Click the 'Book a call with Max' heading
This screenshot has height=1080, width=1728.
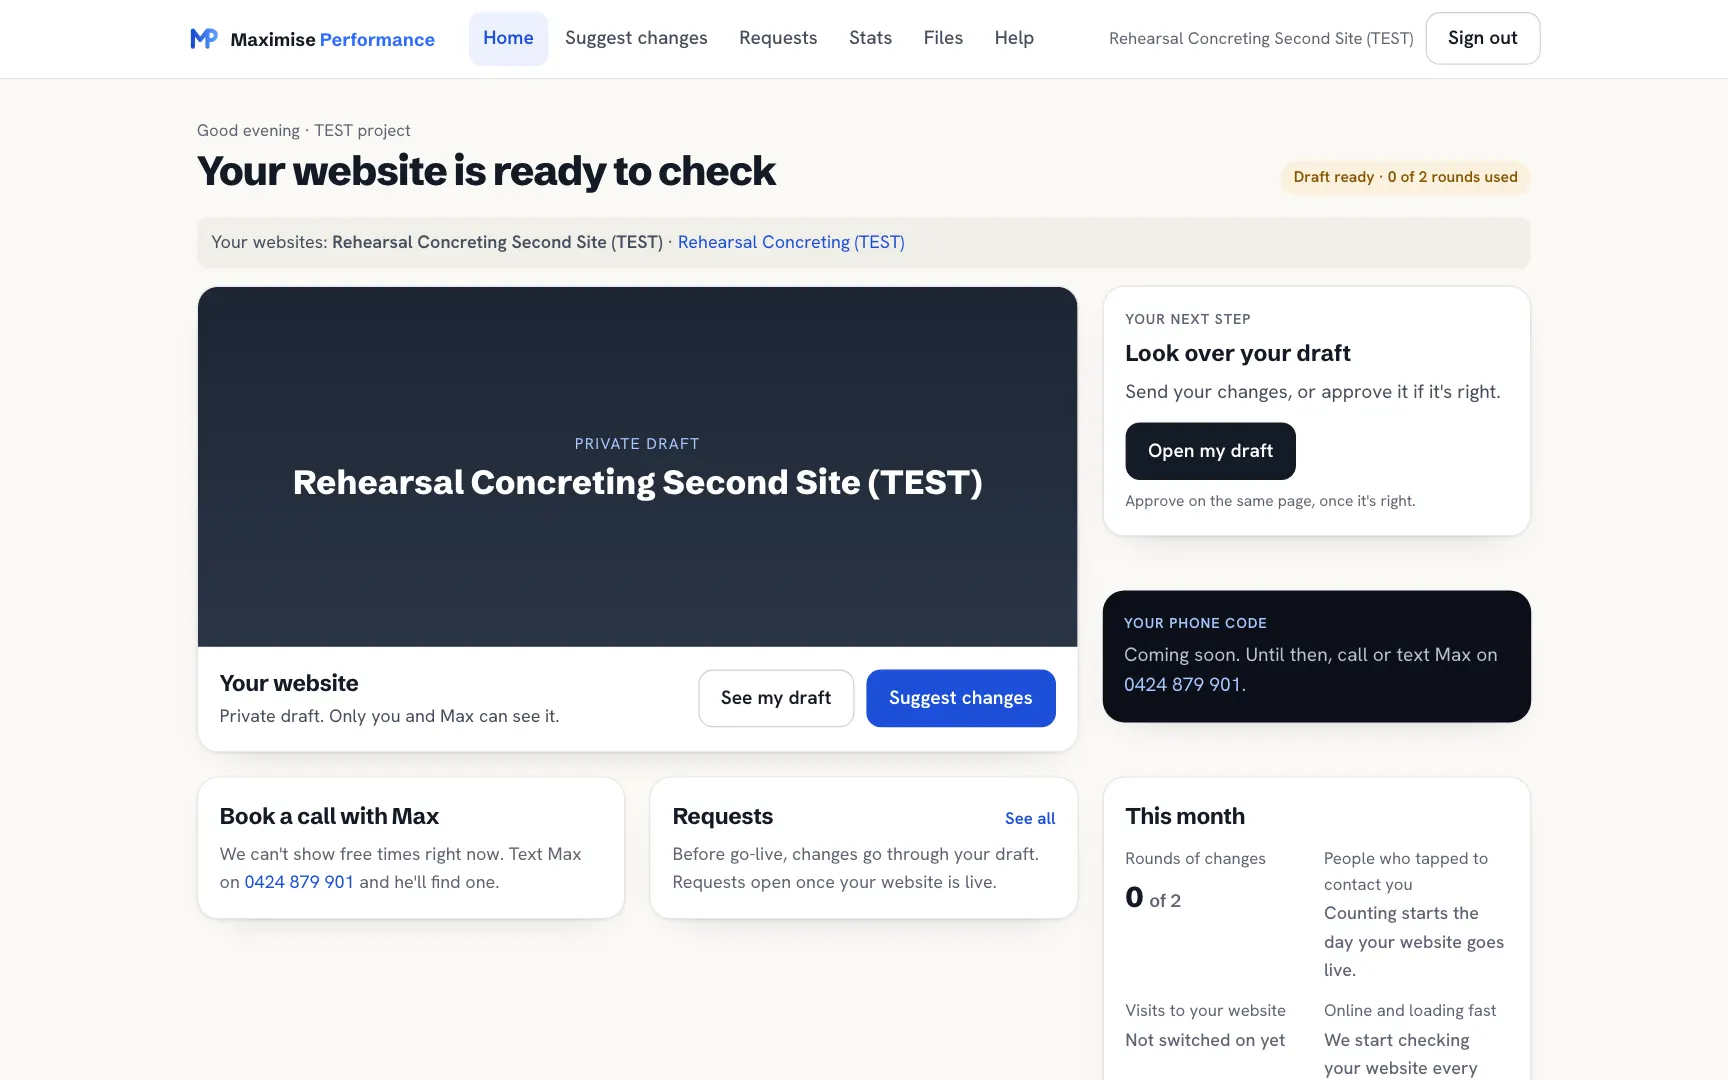coord(329,816)
